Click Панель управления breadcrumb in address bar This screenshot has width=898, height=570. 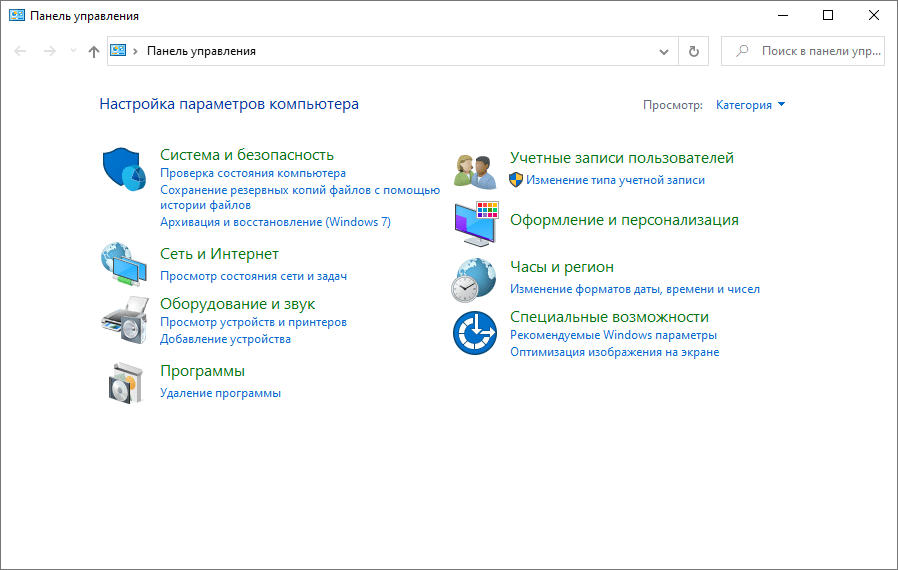click(201, 51)
